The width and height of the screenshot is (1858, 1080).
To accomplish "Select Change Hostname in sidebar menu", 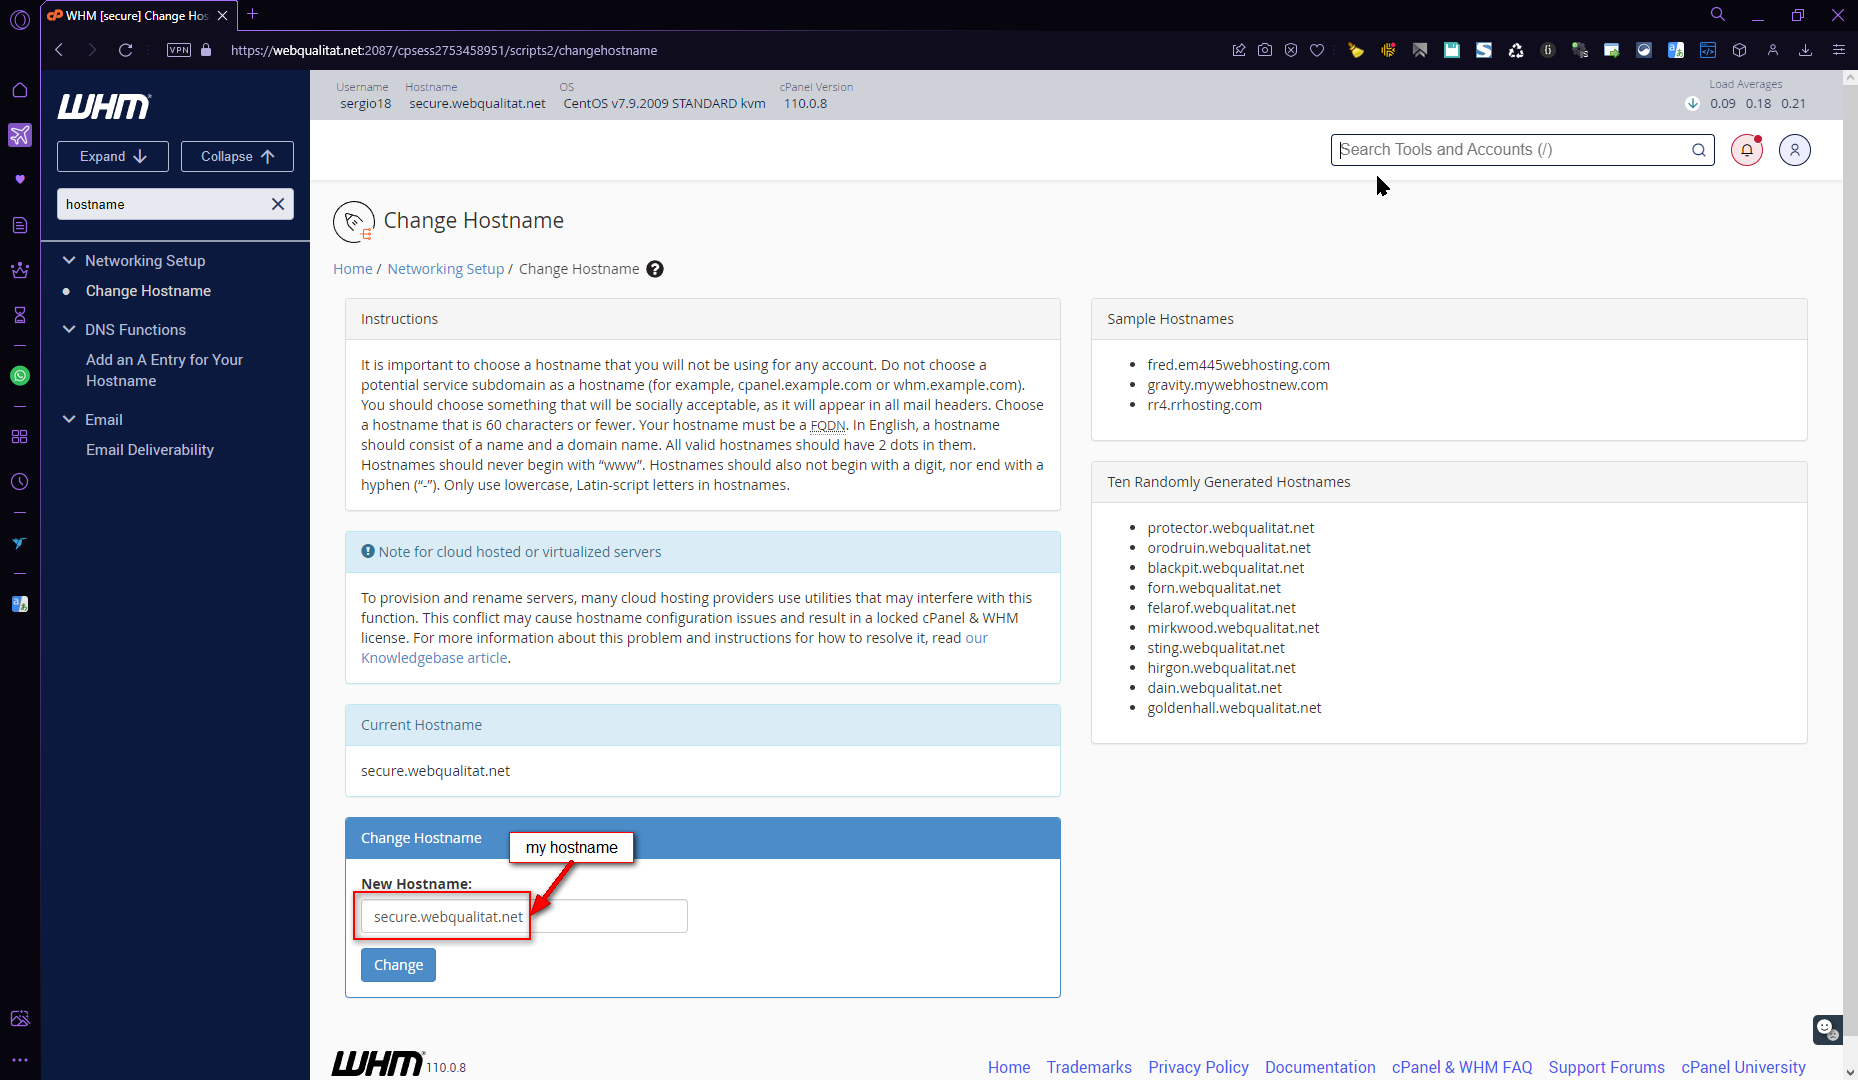I will [148, 291].
